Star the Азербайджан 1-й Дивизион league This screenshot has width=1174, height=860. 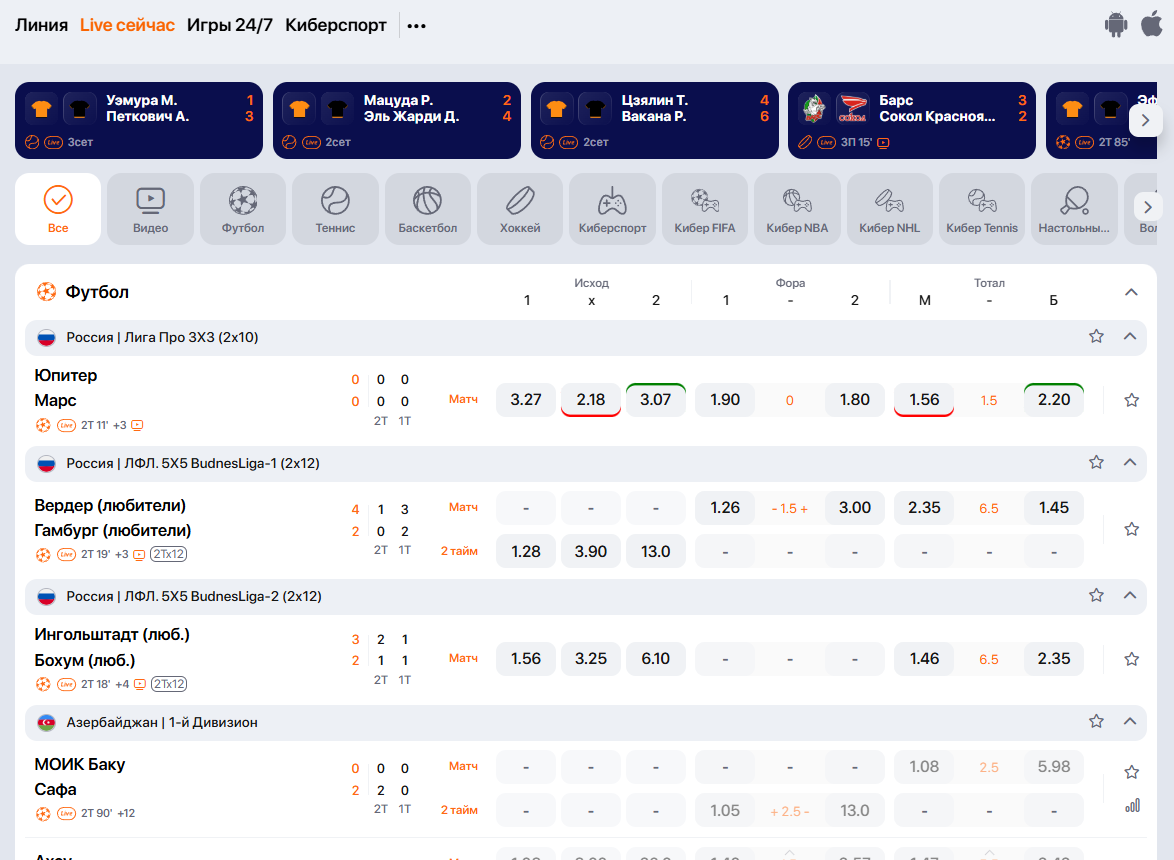1096,722
